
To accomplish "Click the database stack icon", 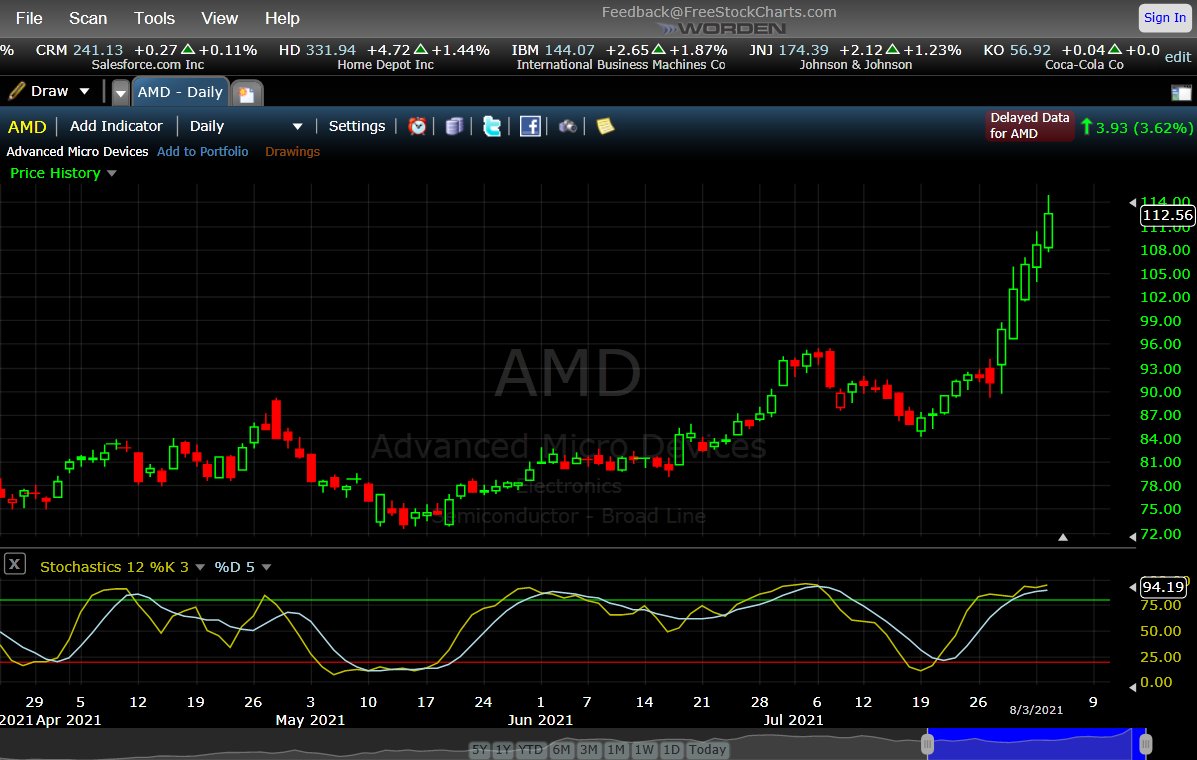I will [454, 126].
